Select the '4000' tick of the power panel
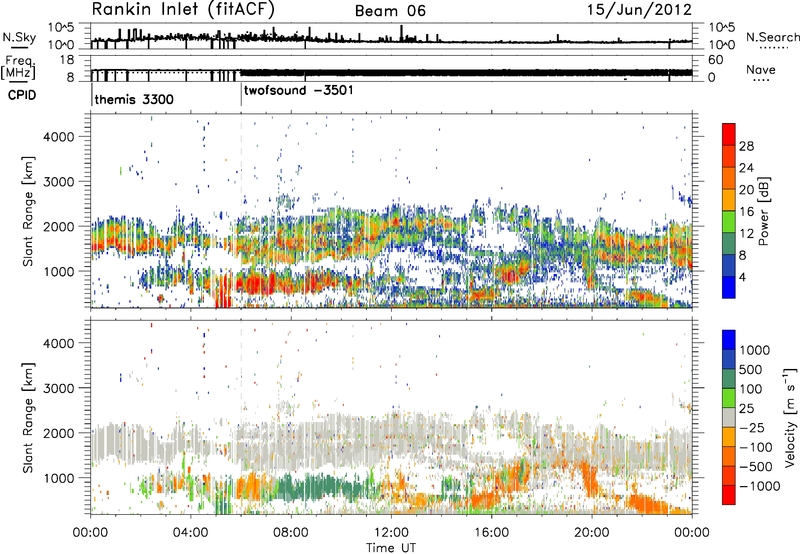The image size is (800, 554). pos(59,137)
